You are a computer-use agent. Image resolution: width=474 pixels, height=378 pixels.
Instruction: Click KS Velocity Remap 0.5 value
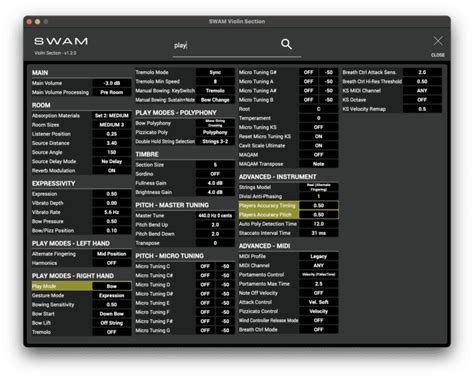[x=422, y=109]
